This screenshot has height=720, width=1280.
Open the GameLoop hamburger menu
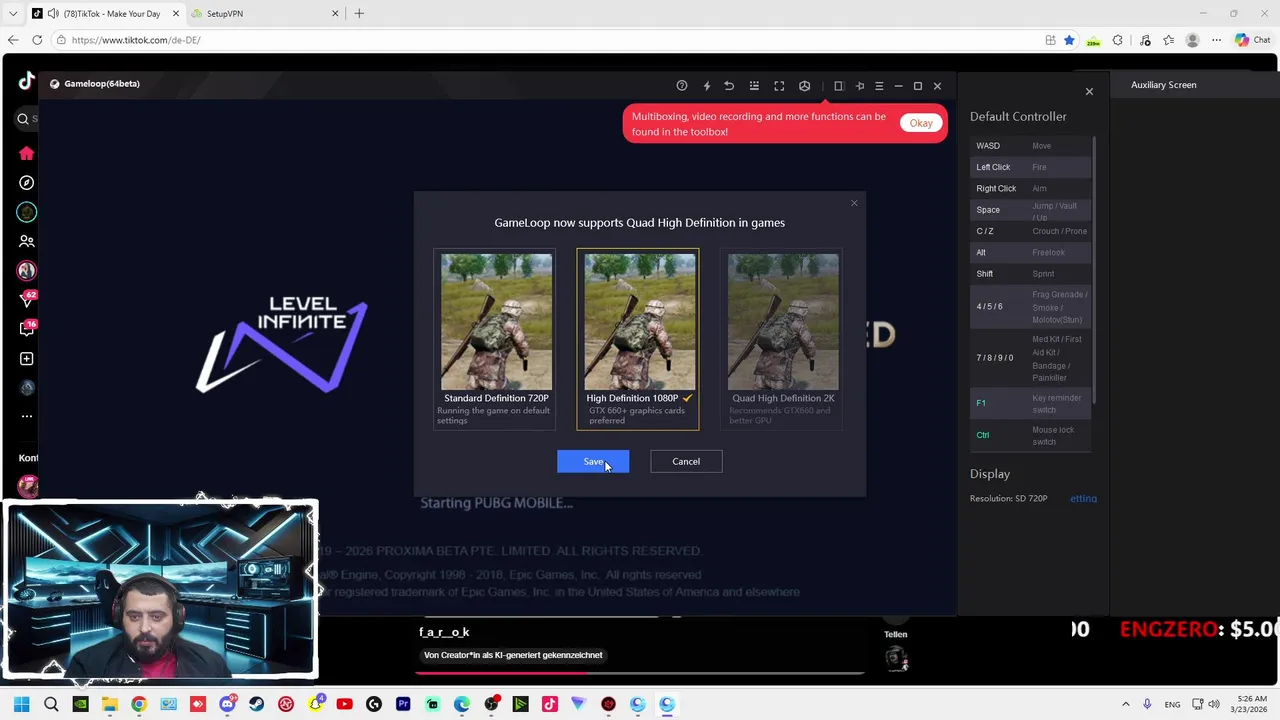(879, 86)
